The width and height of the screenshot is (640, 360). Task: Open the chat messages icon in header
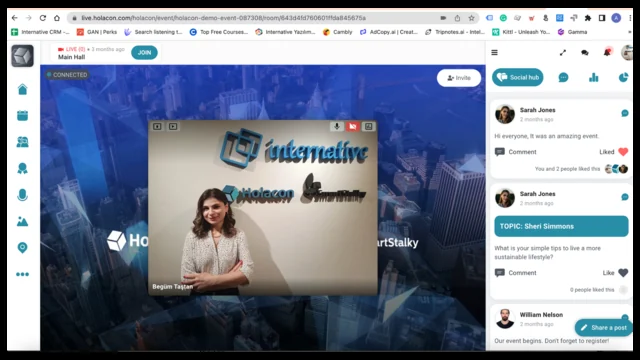click(x=584, y=53)
